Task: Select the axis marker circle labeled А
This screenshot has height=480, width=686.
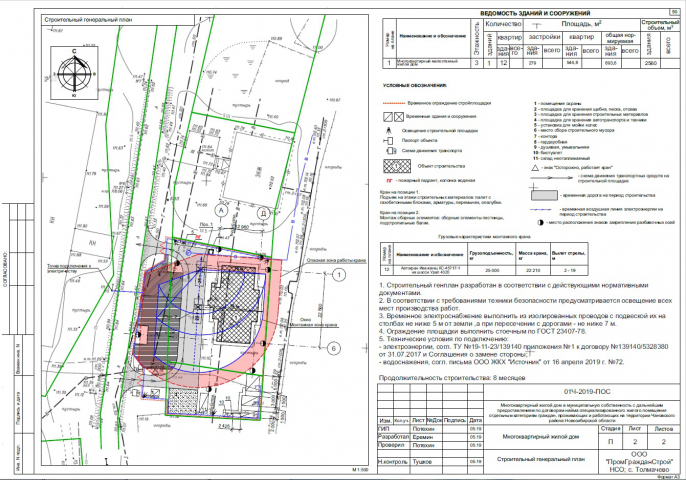Action: 221,210
